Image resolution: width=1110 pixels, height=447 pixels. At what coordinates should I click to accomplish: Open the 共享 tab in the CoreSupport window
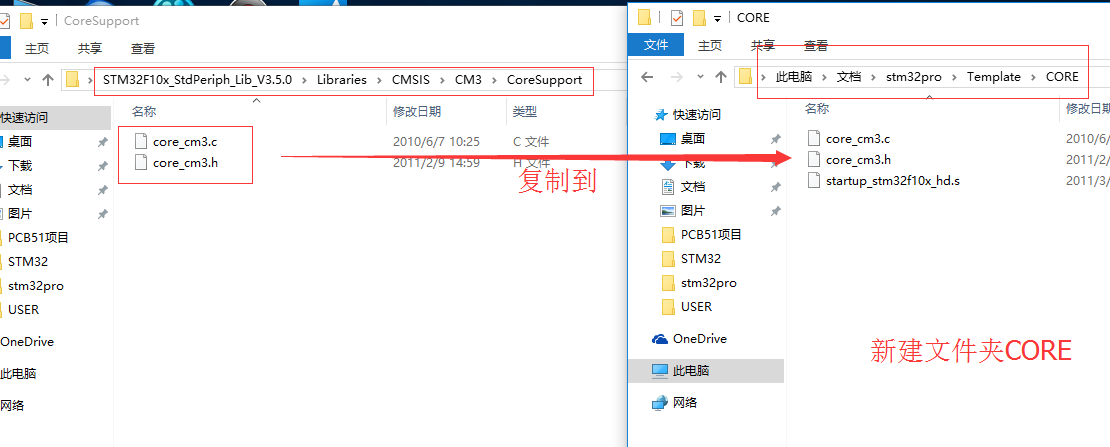tap(90, 48)
